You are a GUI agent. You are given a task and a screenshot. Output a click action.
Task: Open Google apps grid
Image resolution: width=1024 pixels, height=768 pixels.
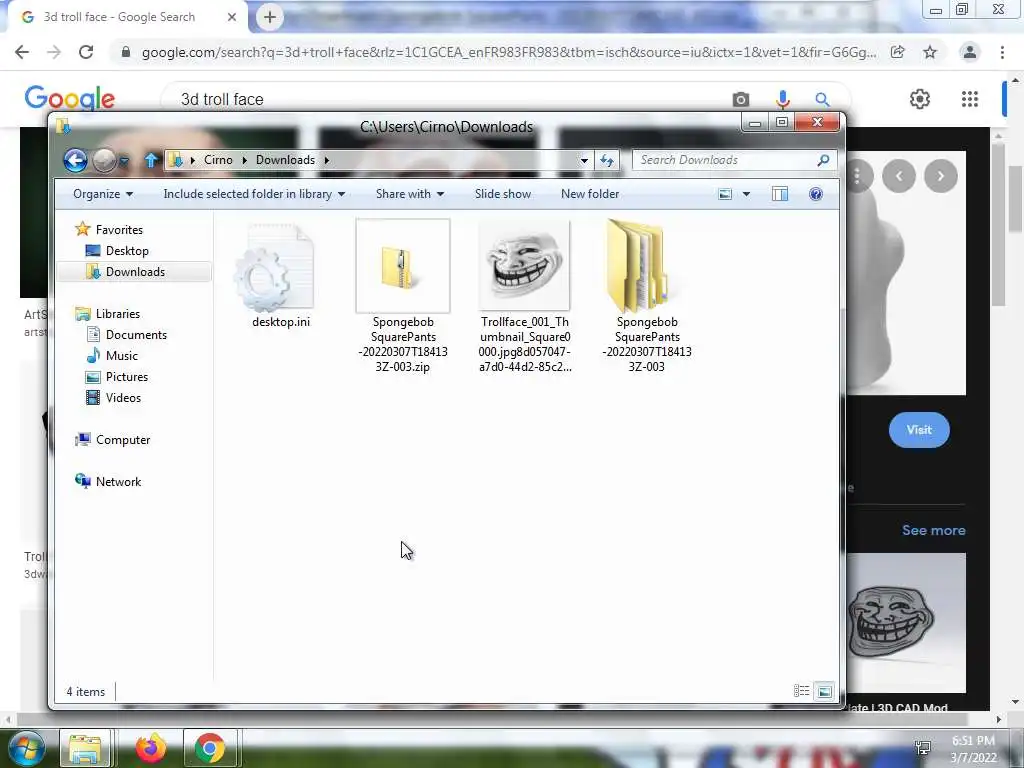click(970, 99)
